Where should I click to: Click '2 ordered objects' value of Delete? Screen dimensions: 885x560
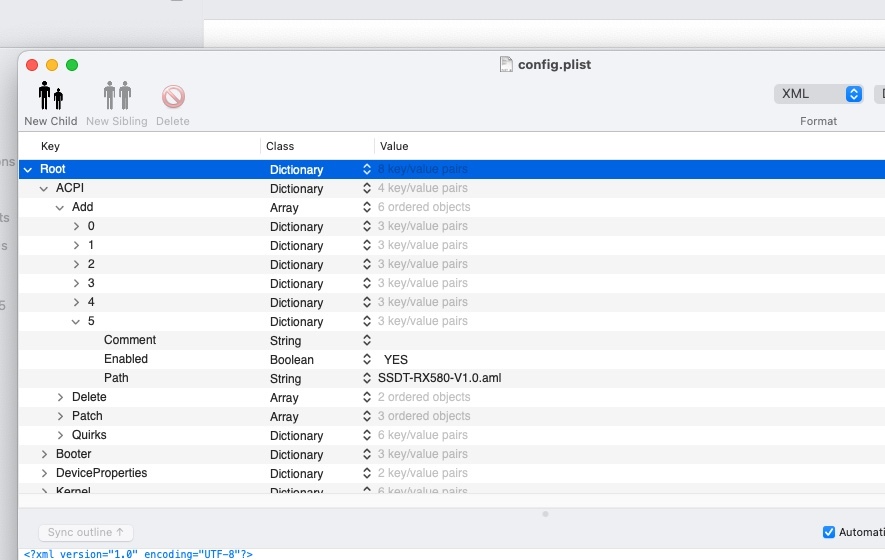[x=424, y=397]
